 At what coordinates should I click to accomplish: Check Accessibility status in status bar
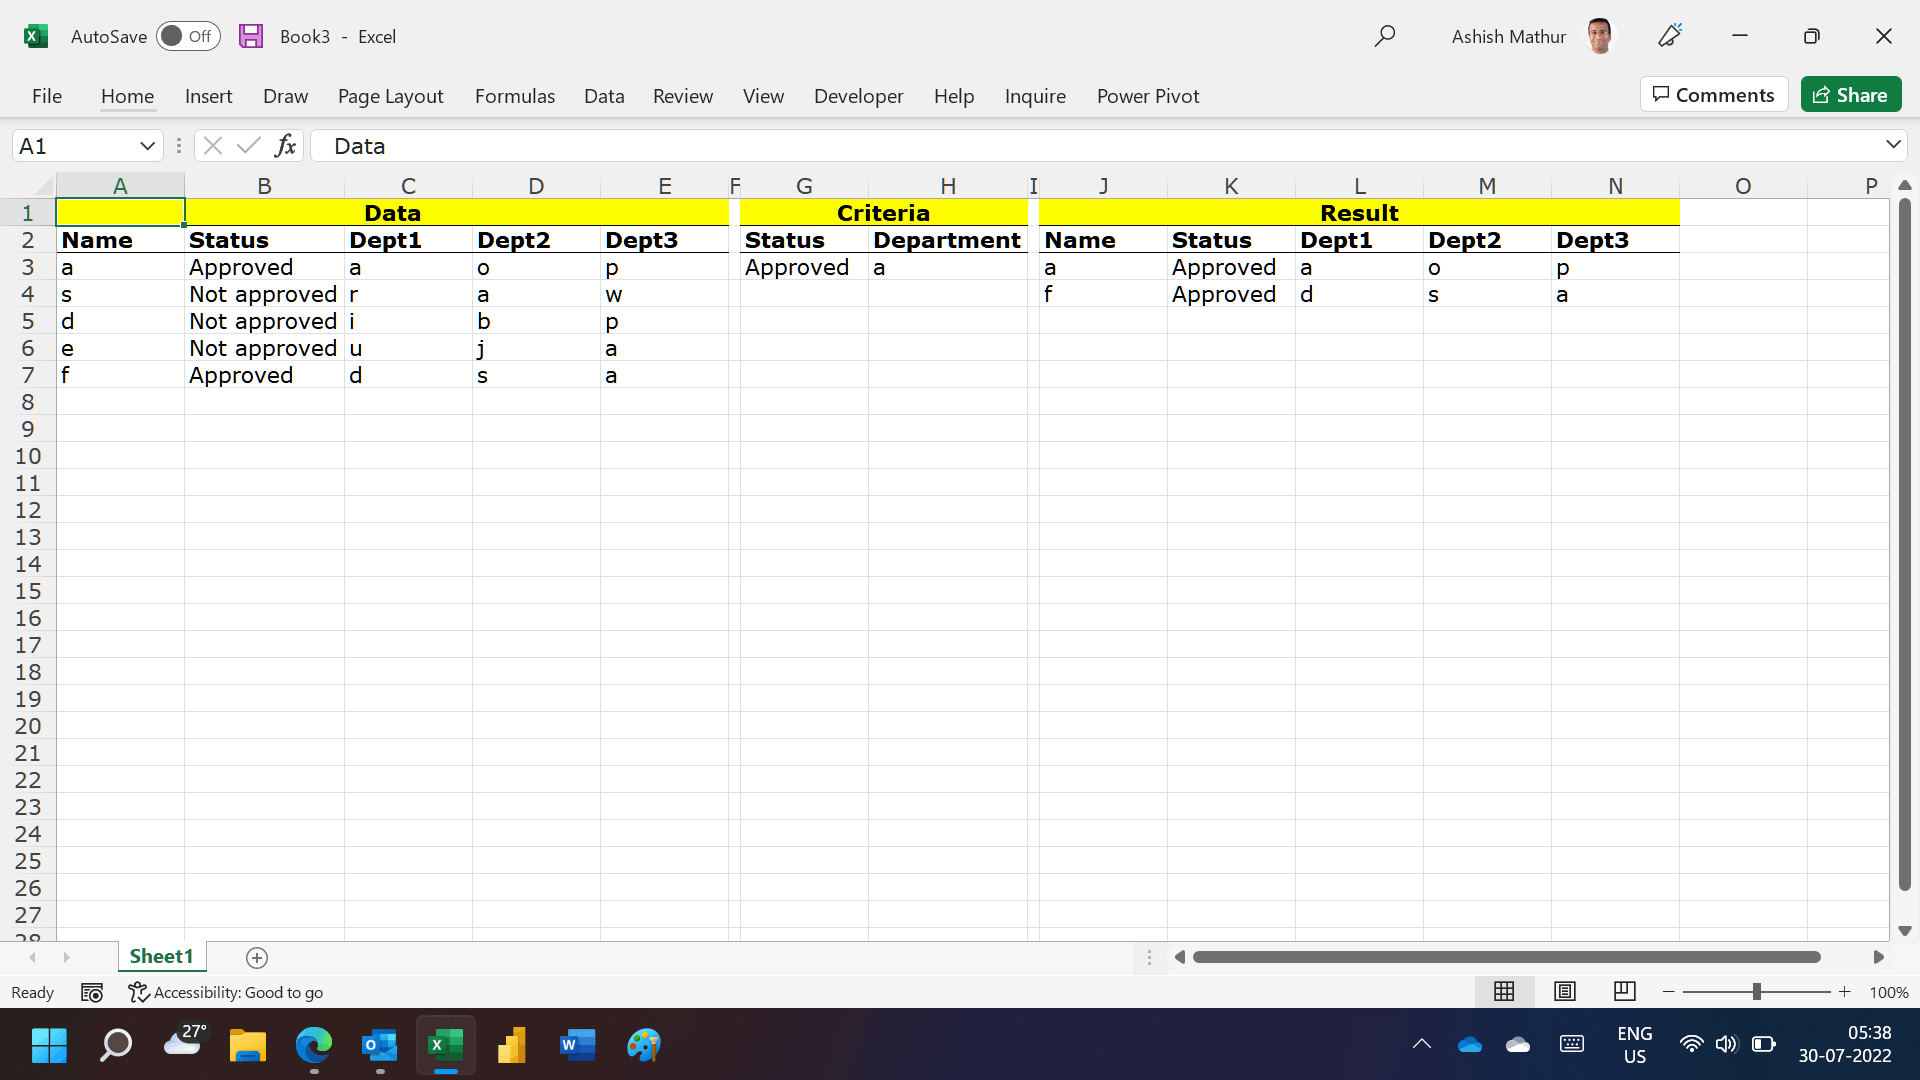coord(226,992)
